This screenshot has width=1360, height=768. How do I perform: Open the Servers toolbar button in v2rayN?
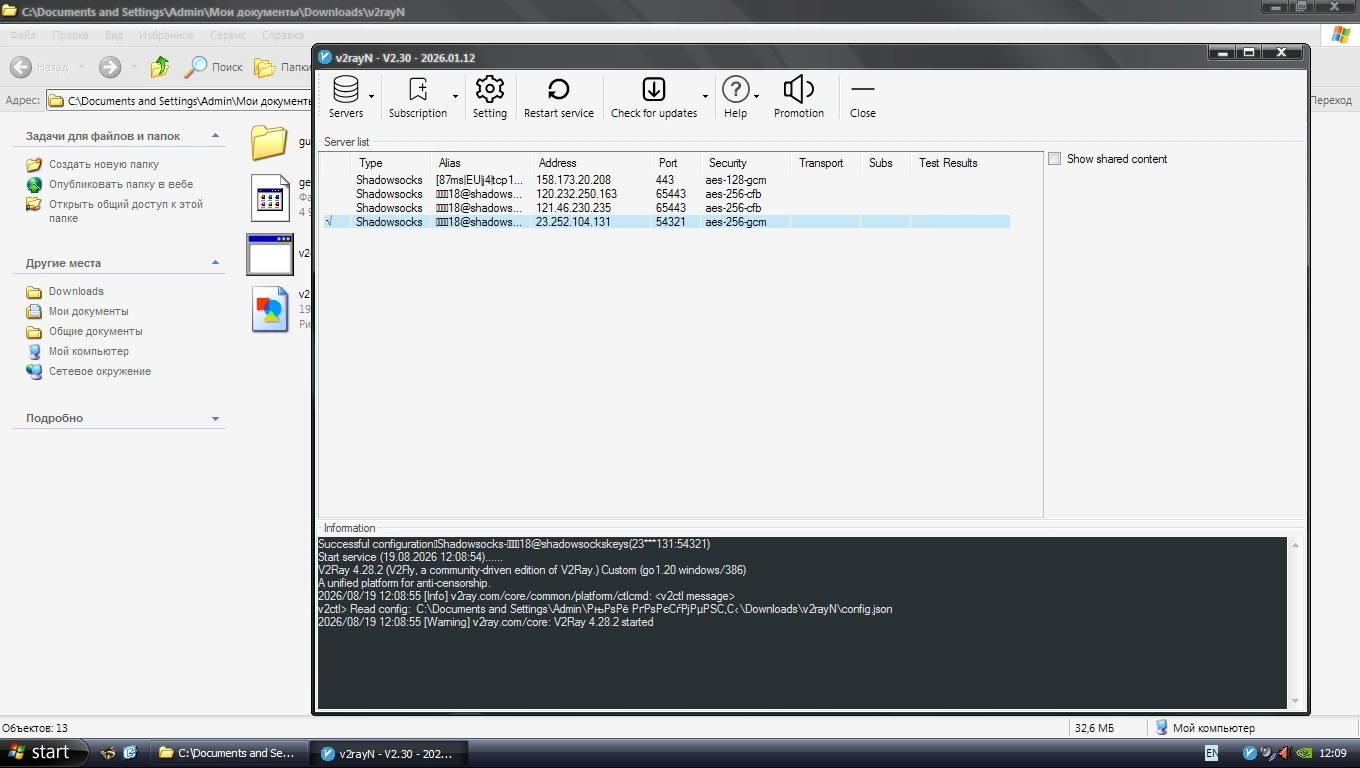click(x=346, y=97)
